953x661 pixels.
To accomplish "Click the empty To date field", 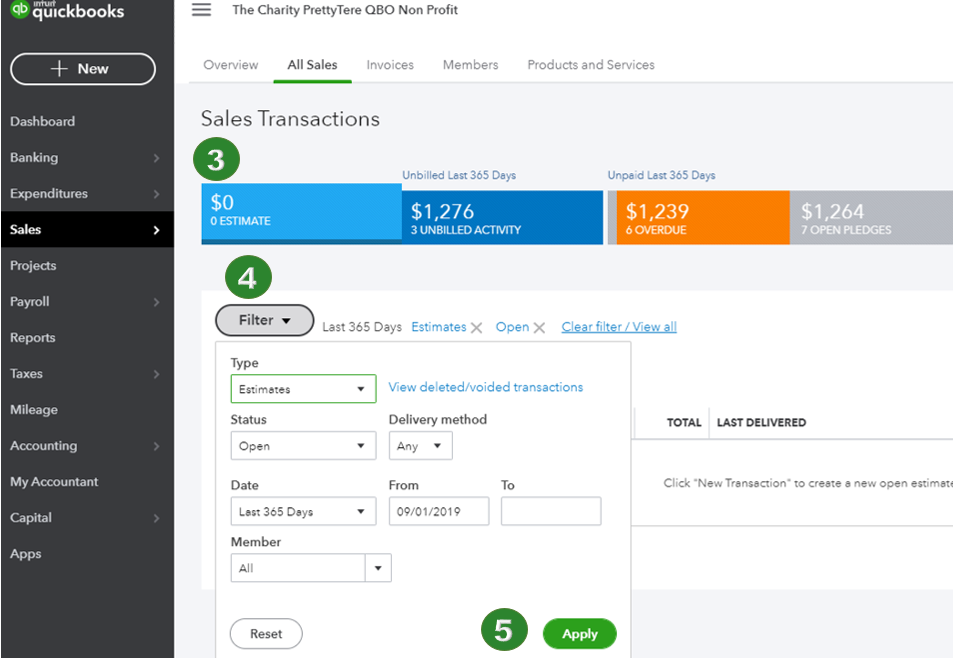I will (551, 512).
